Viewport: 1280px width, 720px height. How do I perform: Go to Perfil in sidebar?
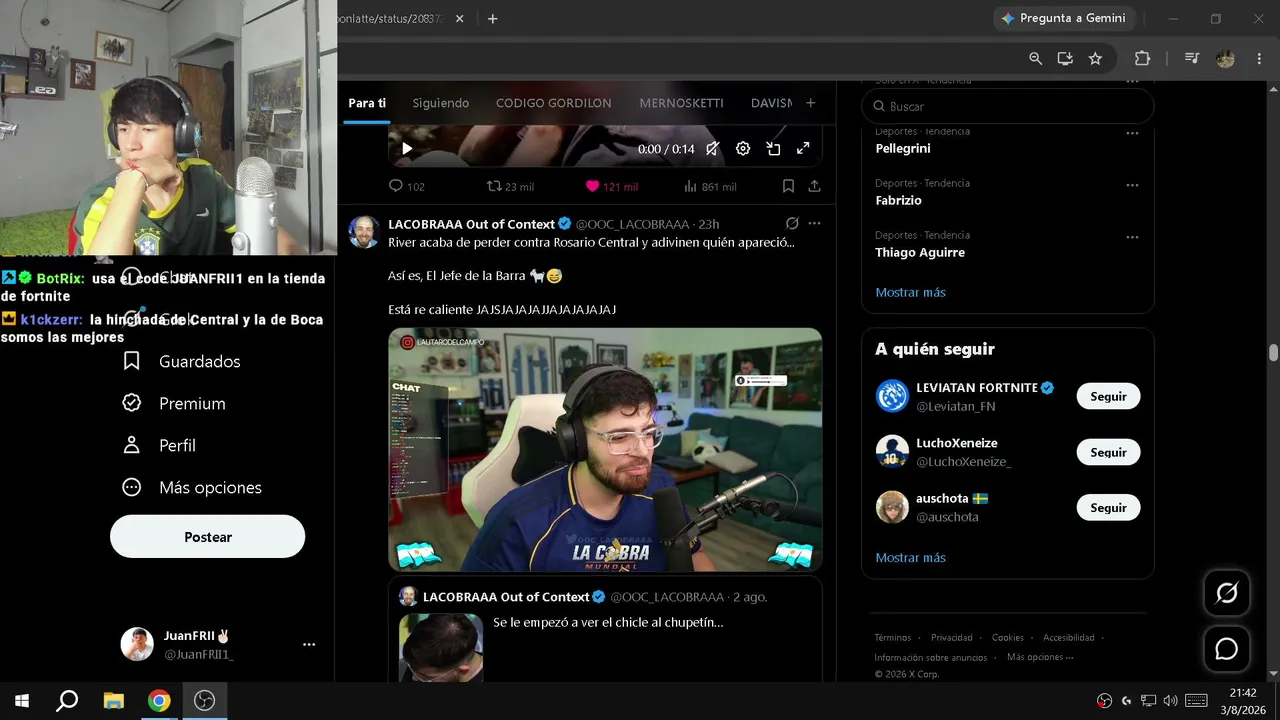click(x=160, y=445)
